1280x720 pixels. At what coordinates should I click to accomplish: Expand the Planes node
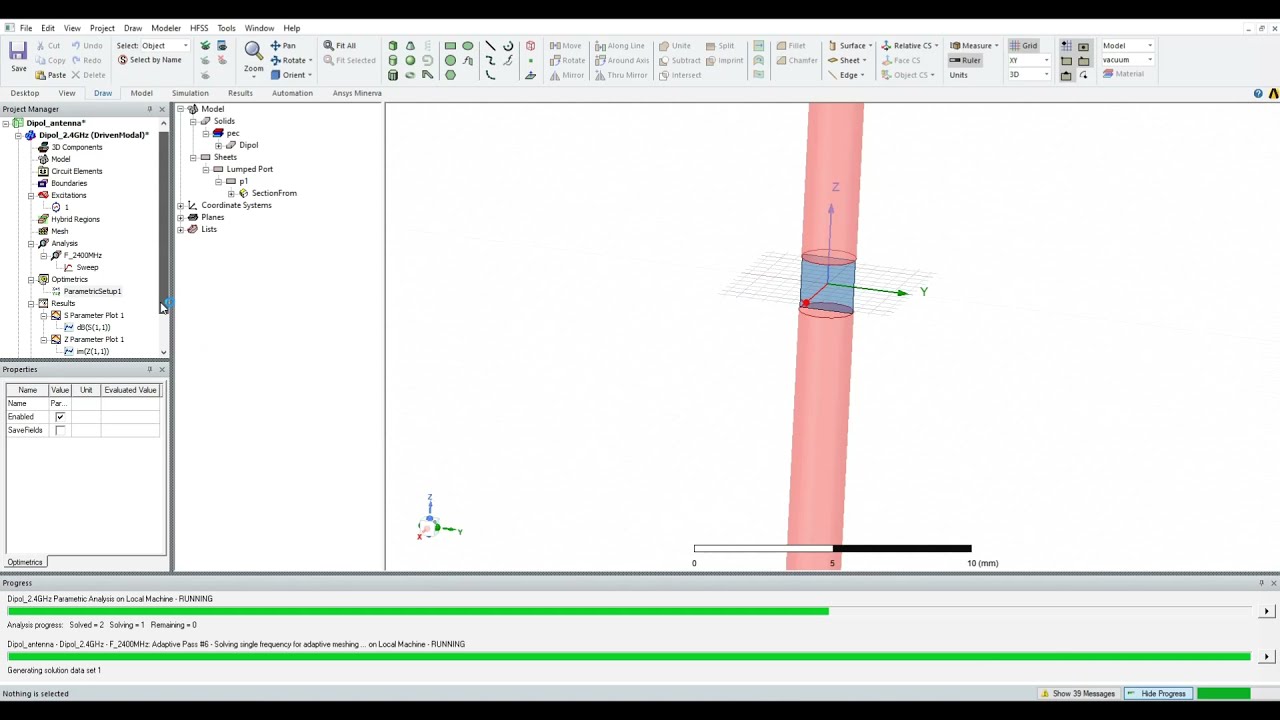tap(181, 217)
